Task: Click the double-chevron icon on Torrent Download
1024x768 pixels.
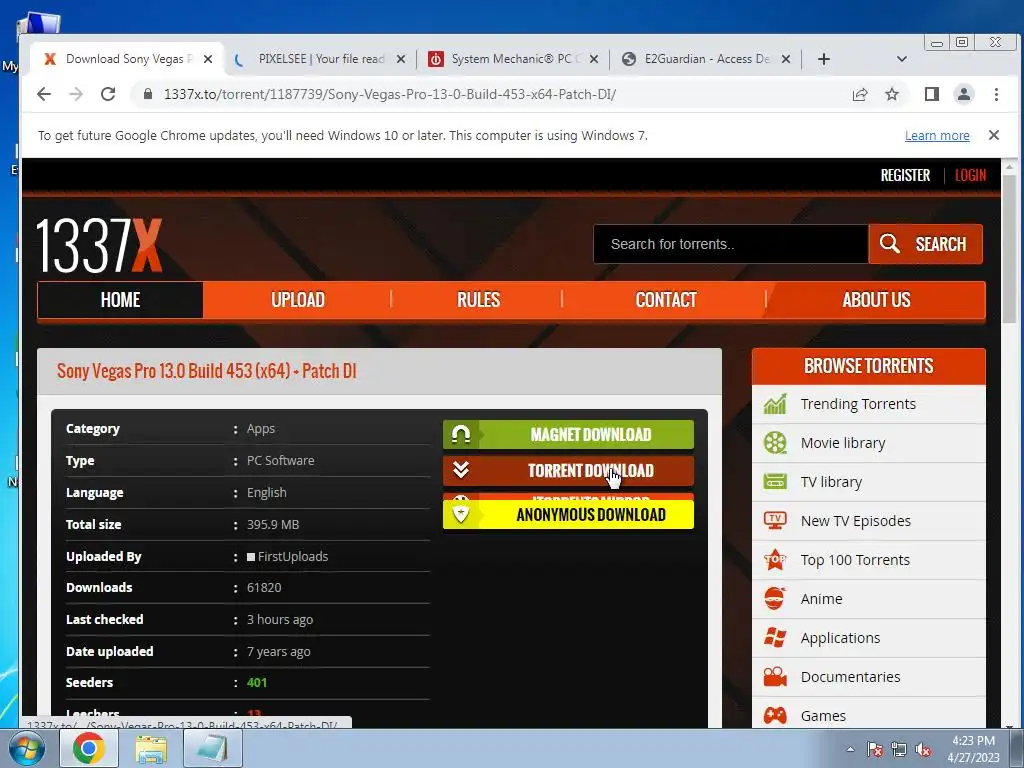Action: click(x=461, y=470)
